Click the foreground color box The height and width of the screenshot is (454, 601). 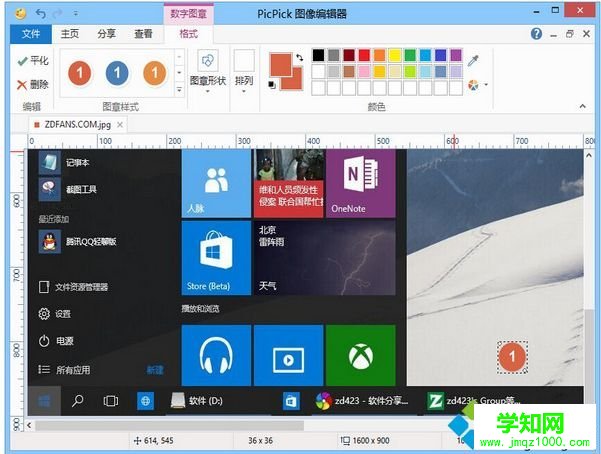point(281,64)
